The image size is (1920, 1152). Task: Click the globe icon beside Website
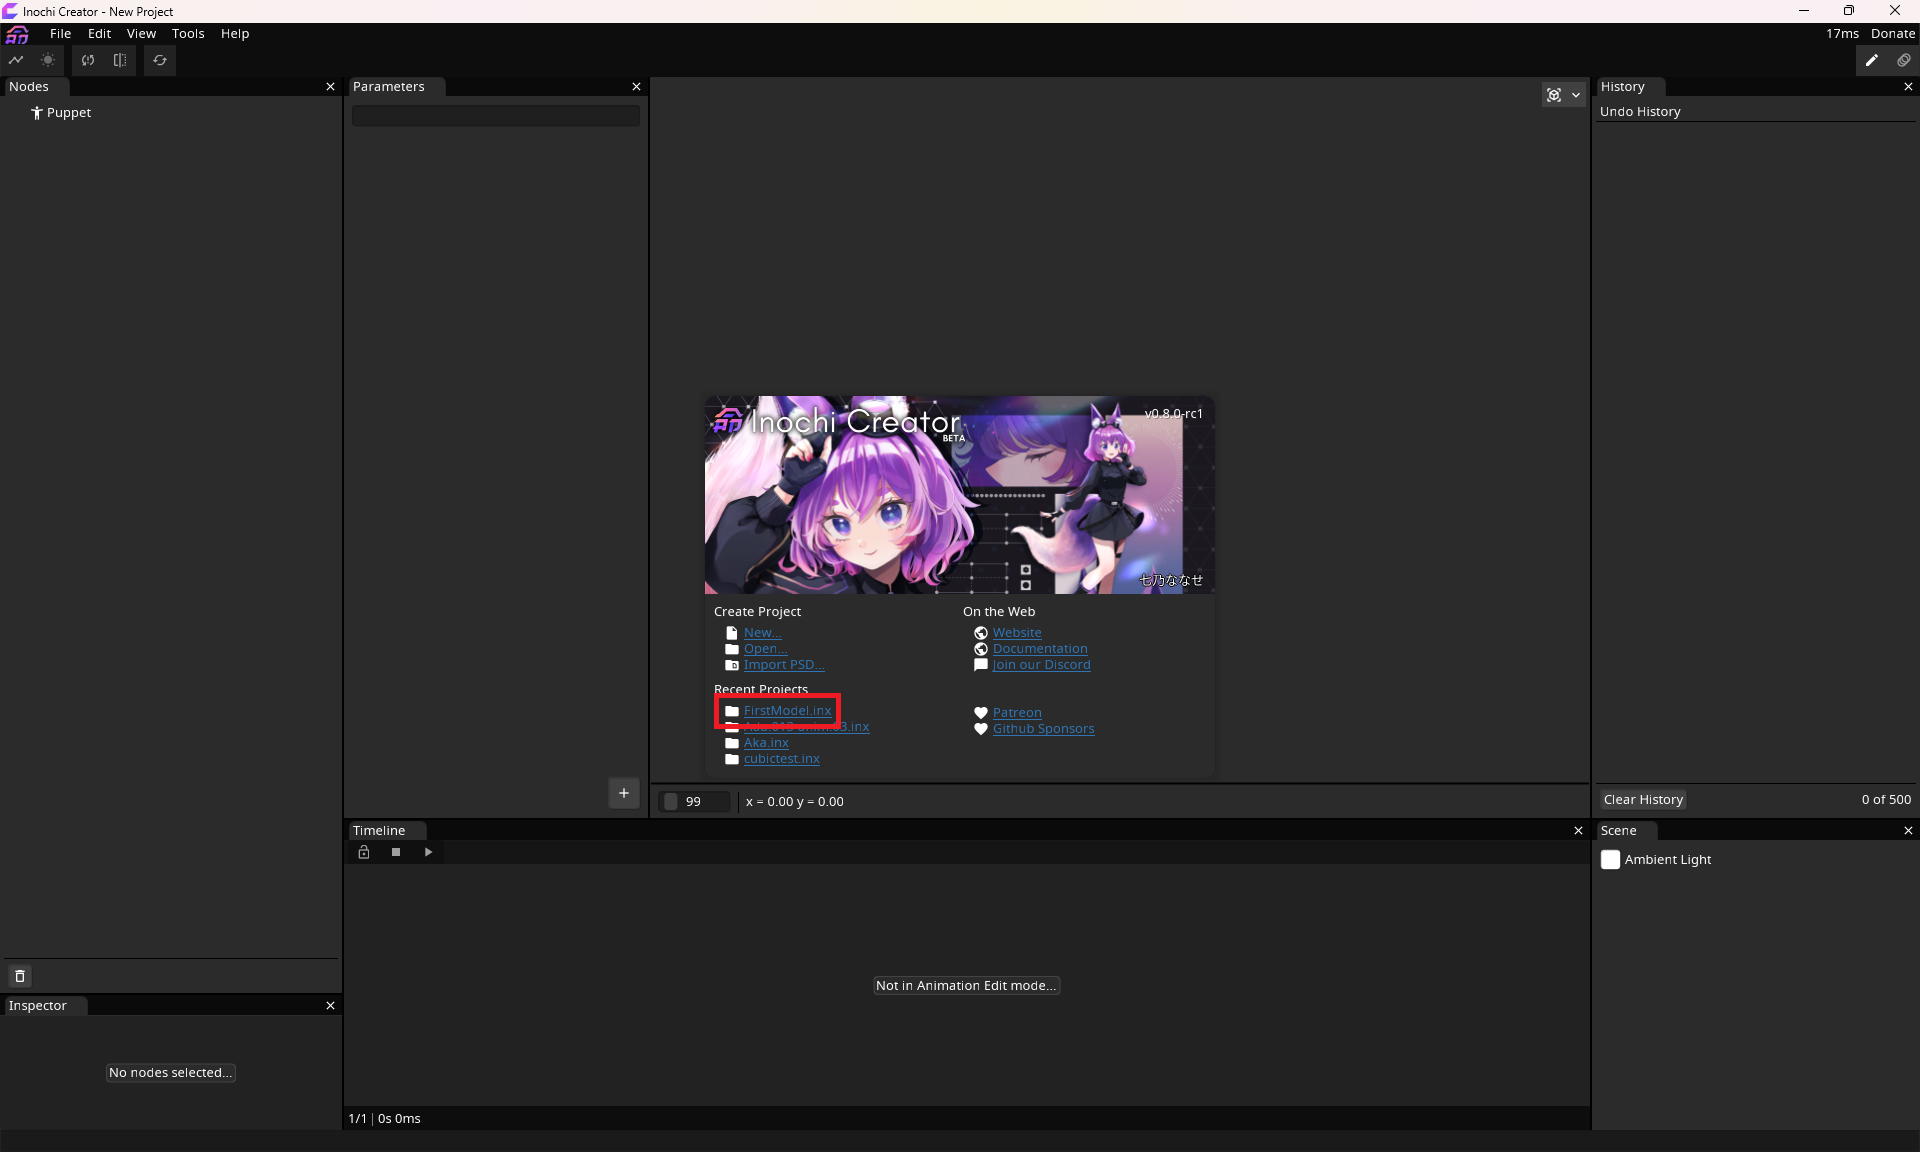pos(981,633)
